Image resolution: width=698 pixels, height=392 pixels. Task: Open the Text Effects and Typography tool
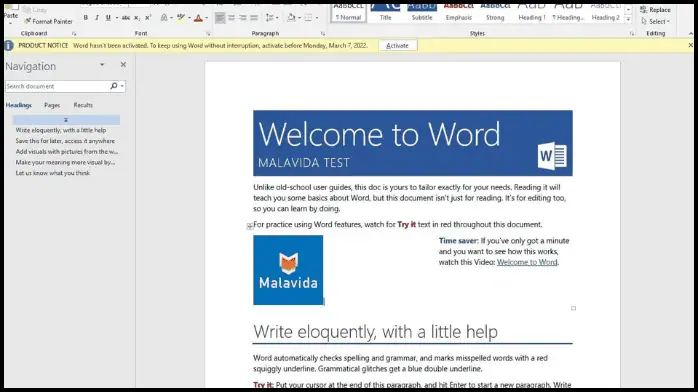[x=164, y=18]
